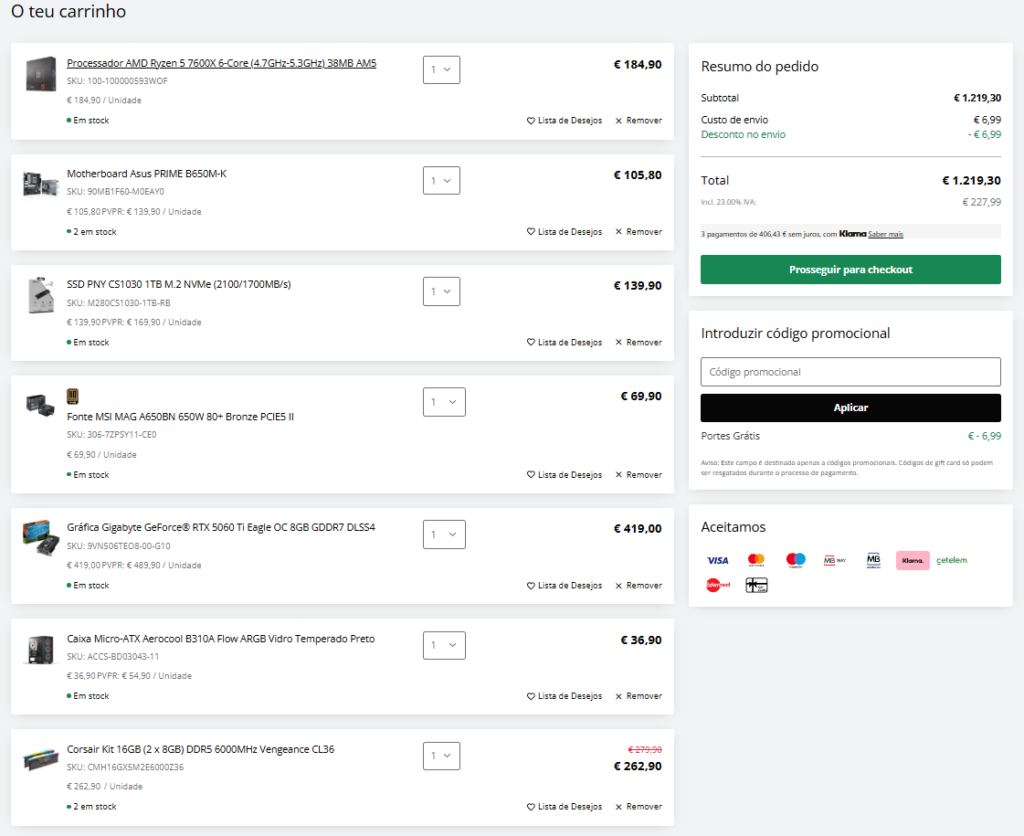Click Prosseguir para checkout button

tap(850, 270)
